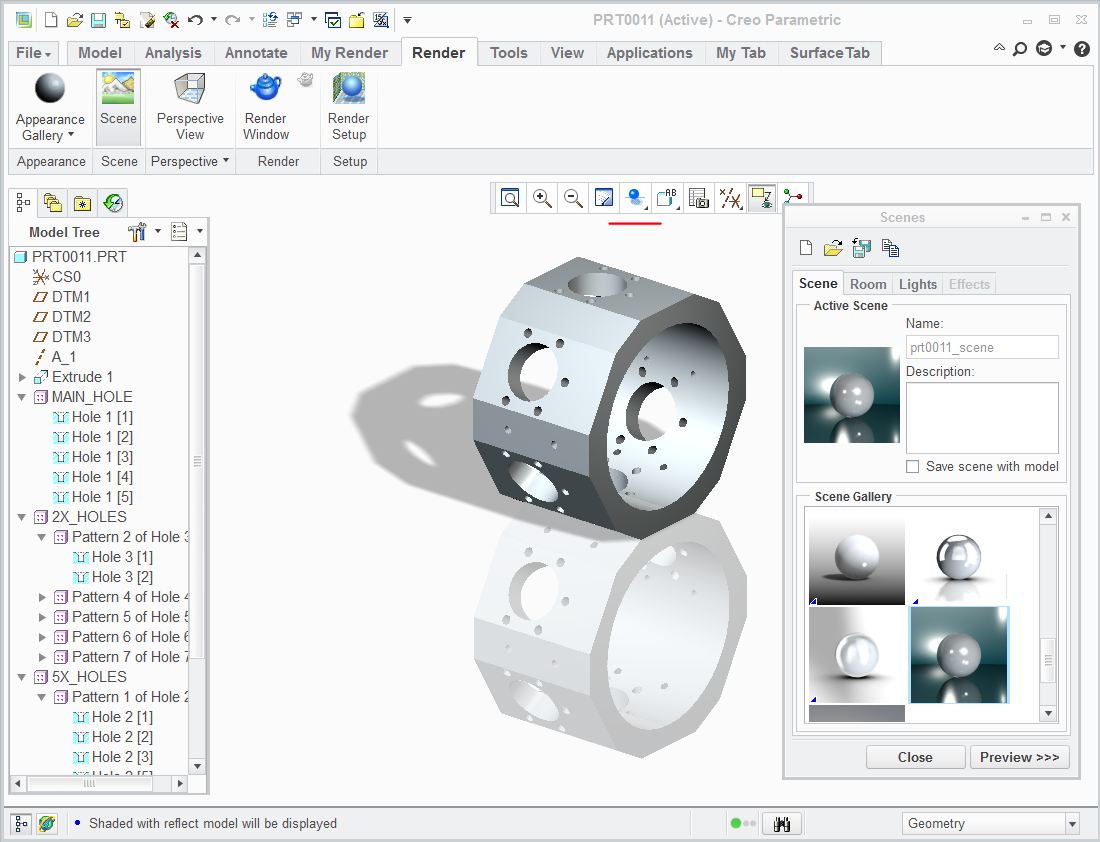Open the View Manager icon
Viewport: 1100px width, 842px height.
pos(699,199)
